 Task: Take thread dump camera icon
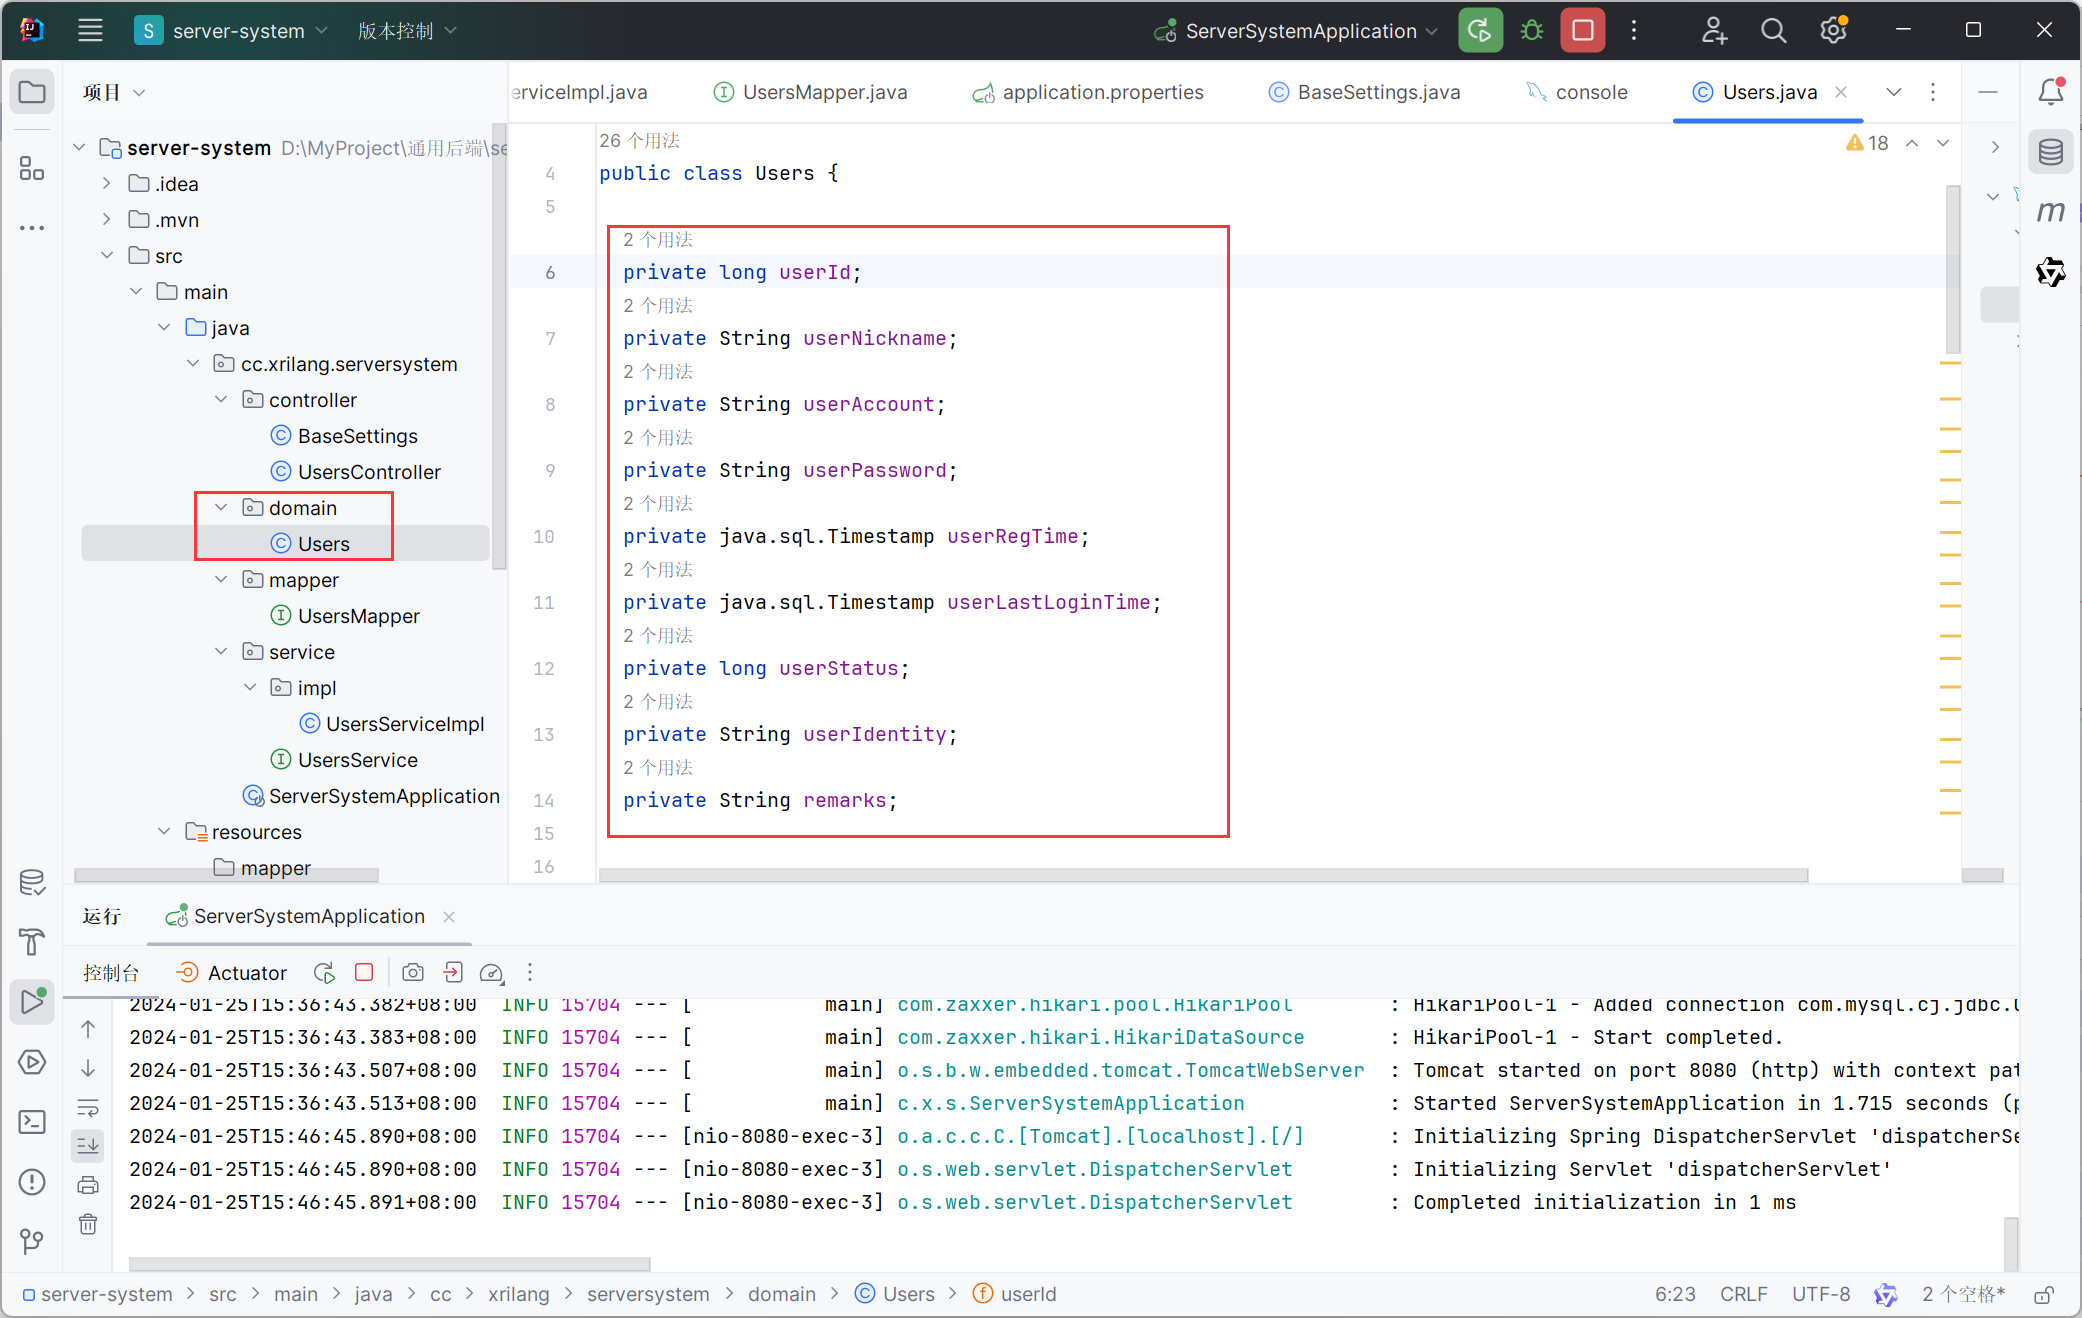(x=412, y=972)
